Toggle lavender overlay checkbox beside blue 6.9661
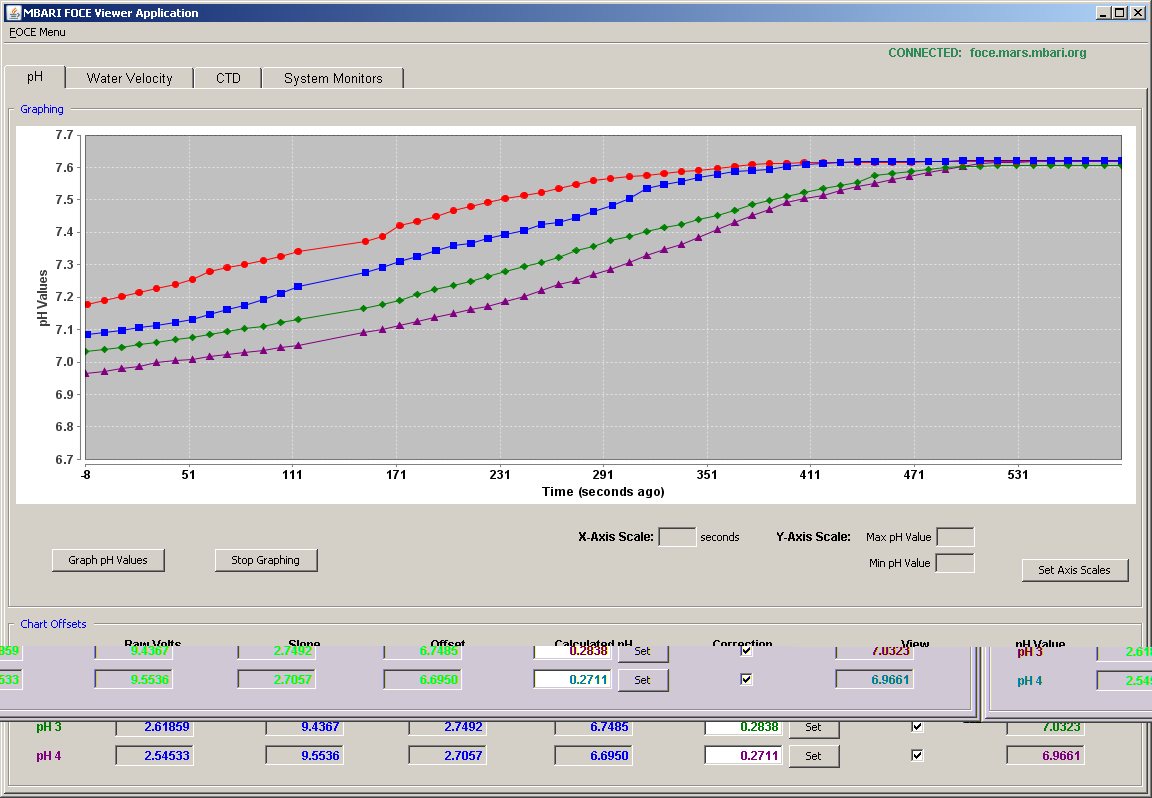This screenshot has width=1152, height=798. [x=746, y=680]
